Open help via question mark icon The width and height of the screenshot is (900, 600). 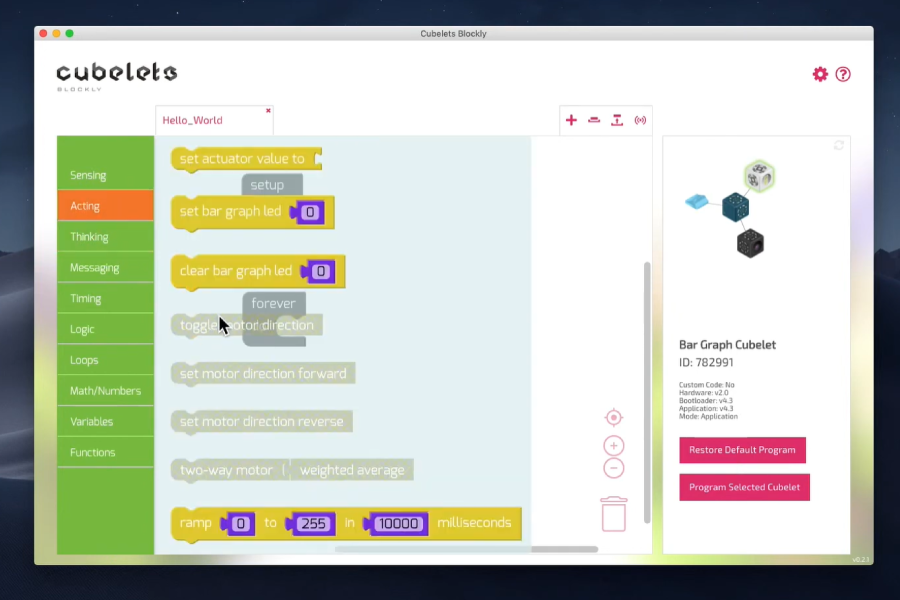coord(843,74)
